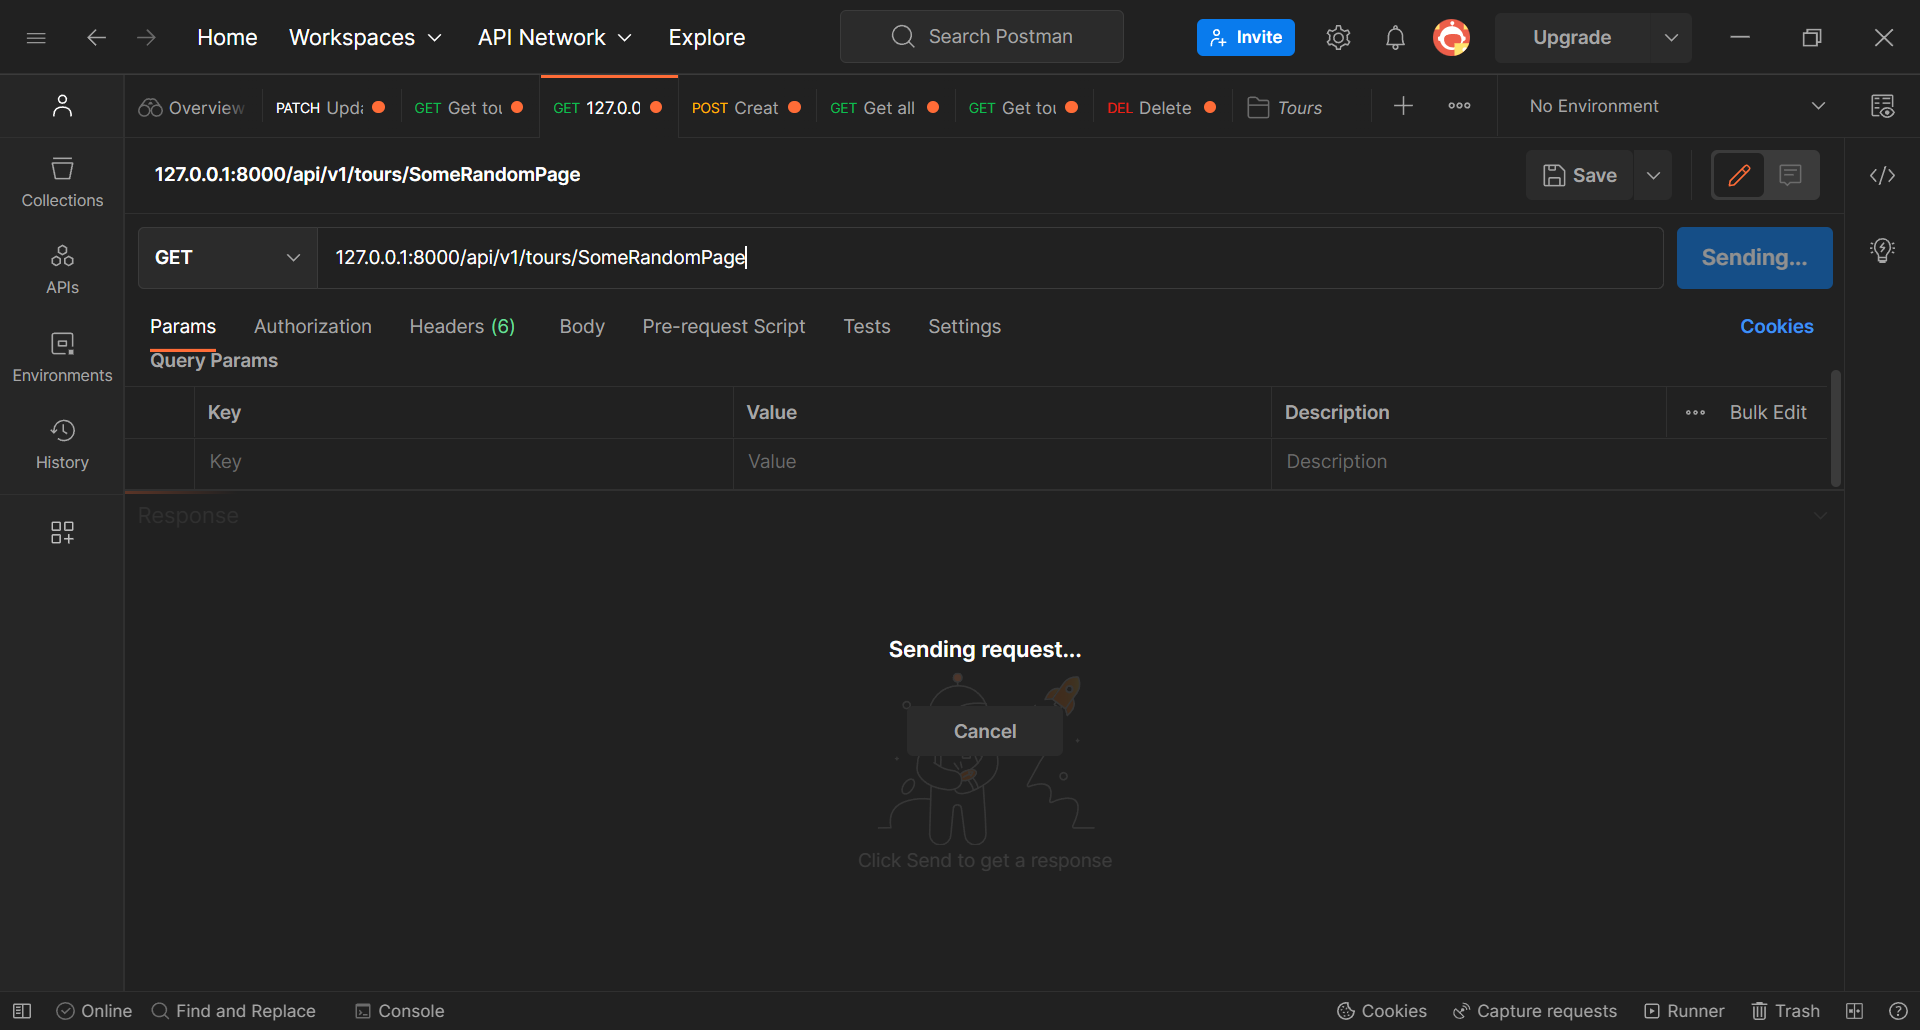This screenshot has width=1920, height=1030.
Task: Switch to the Tours collection tab
Action: point(1285,107)
